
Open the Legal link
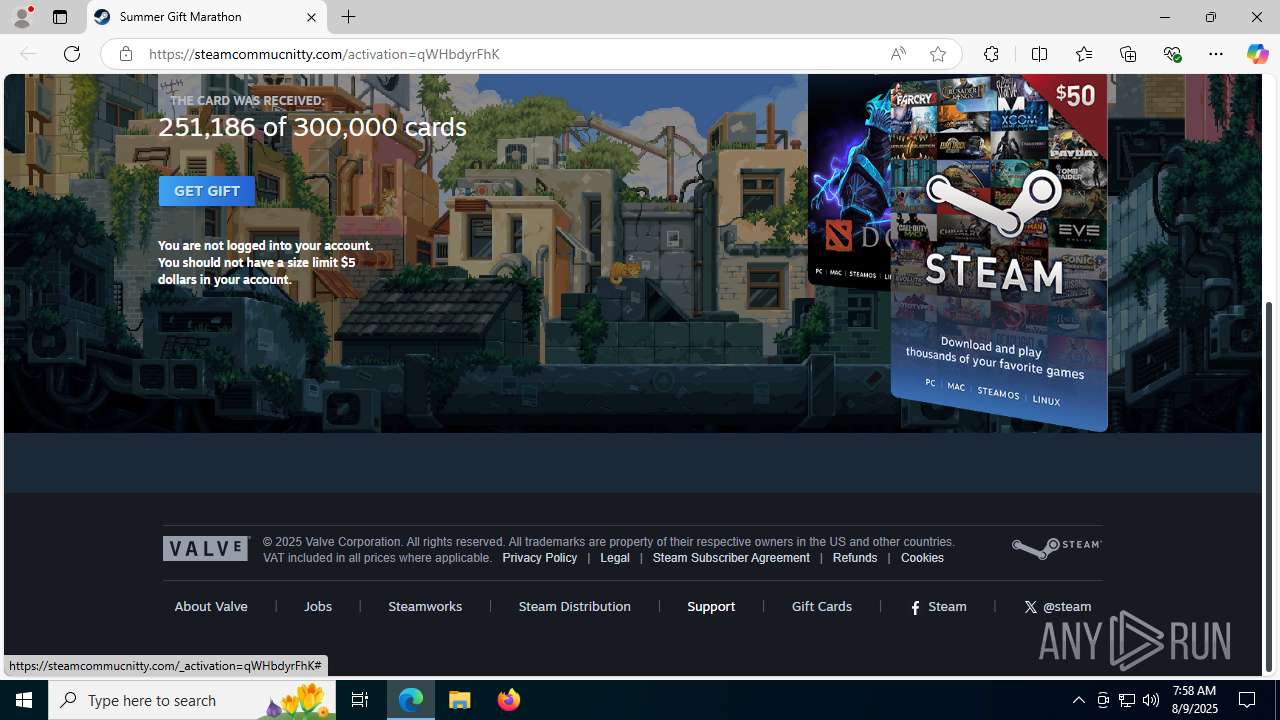[x=615, y=558]
